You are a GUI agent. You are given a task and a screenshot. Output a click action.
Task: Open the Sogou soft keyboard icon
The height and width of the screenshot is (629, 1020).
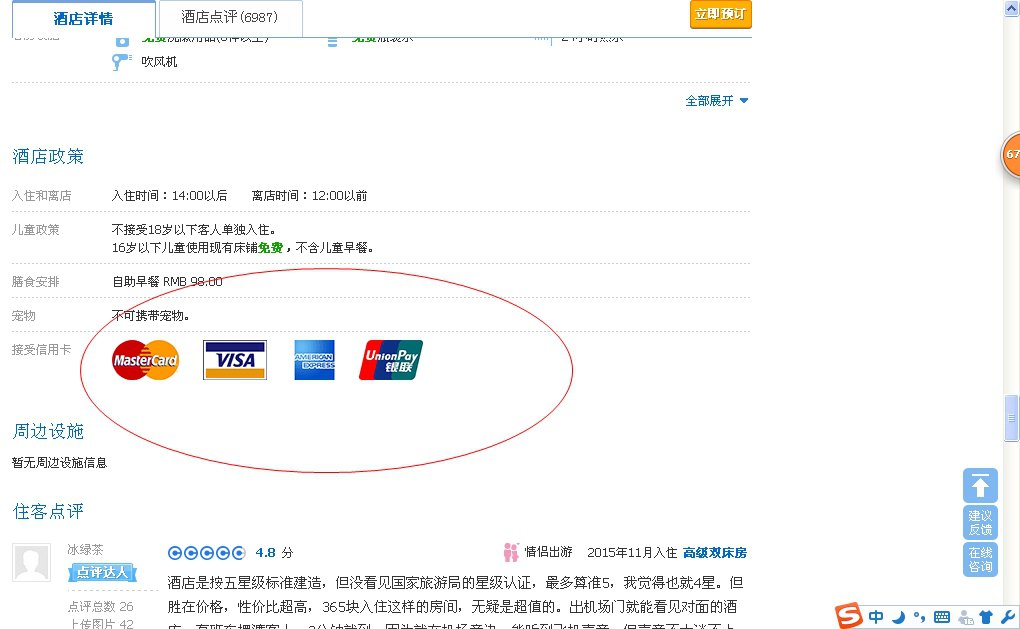click(x=941, y=617)
